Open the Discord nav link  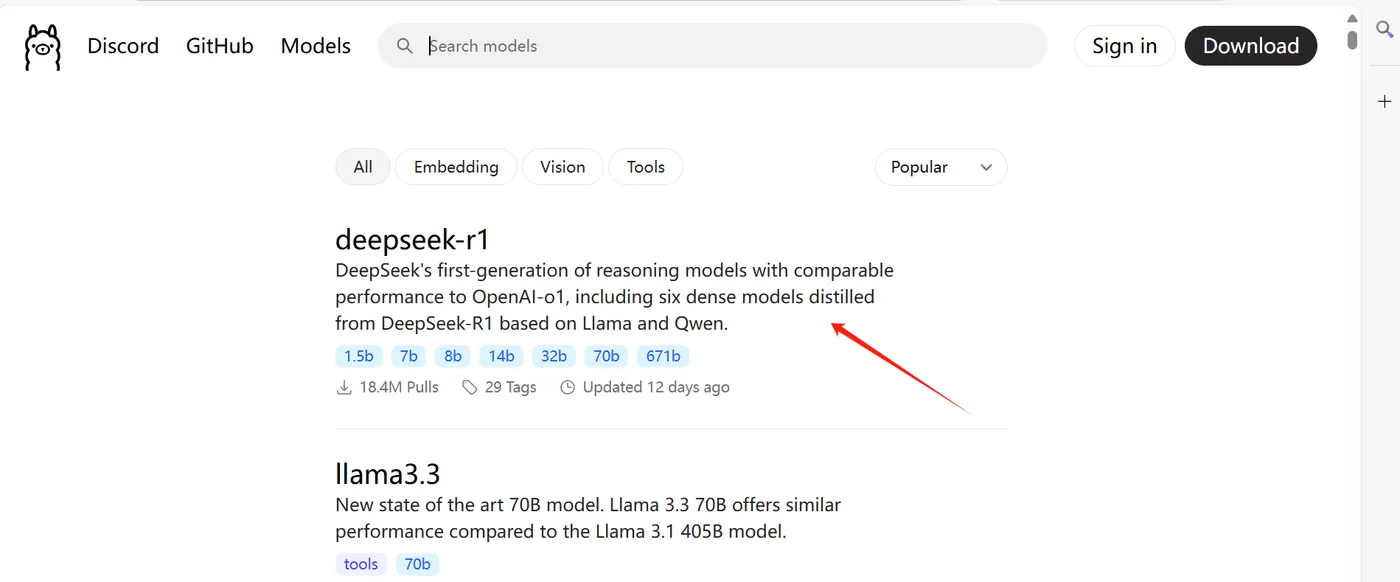pyautogui.click(x=123, y=46)
